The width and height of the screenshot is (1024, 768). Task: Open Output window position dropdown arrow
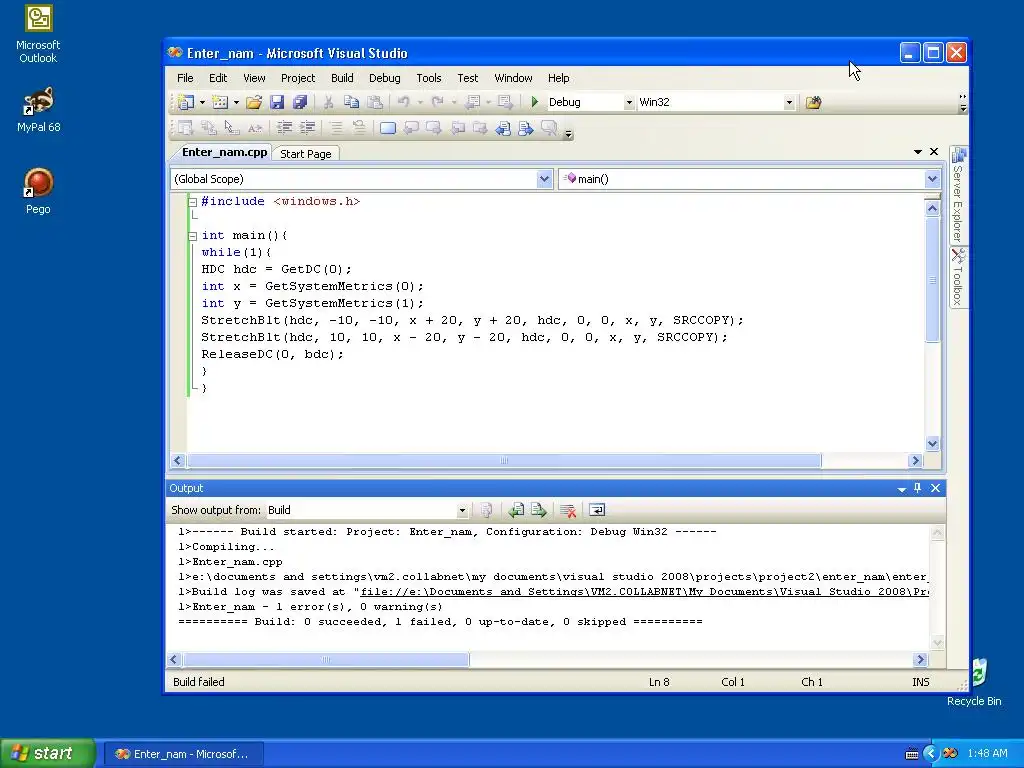[x=902, y=488]
